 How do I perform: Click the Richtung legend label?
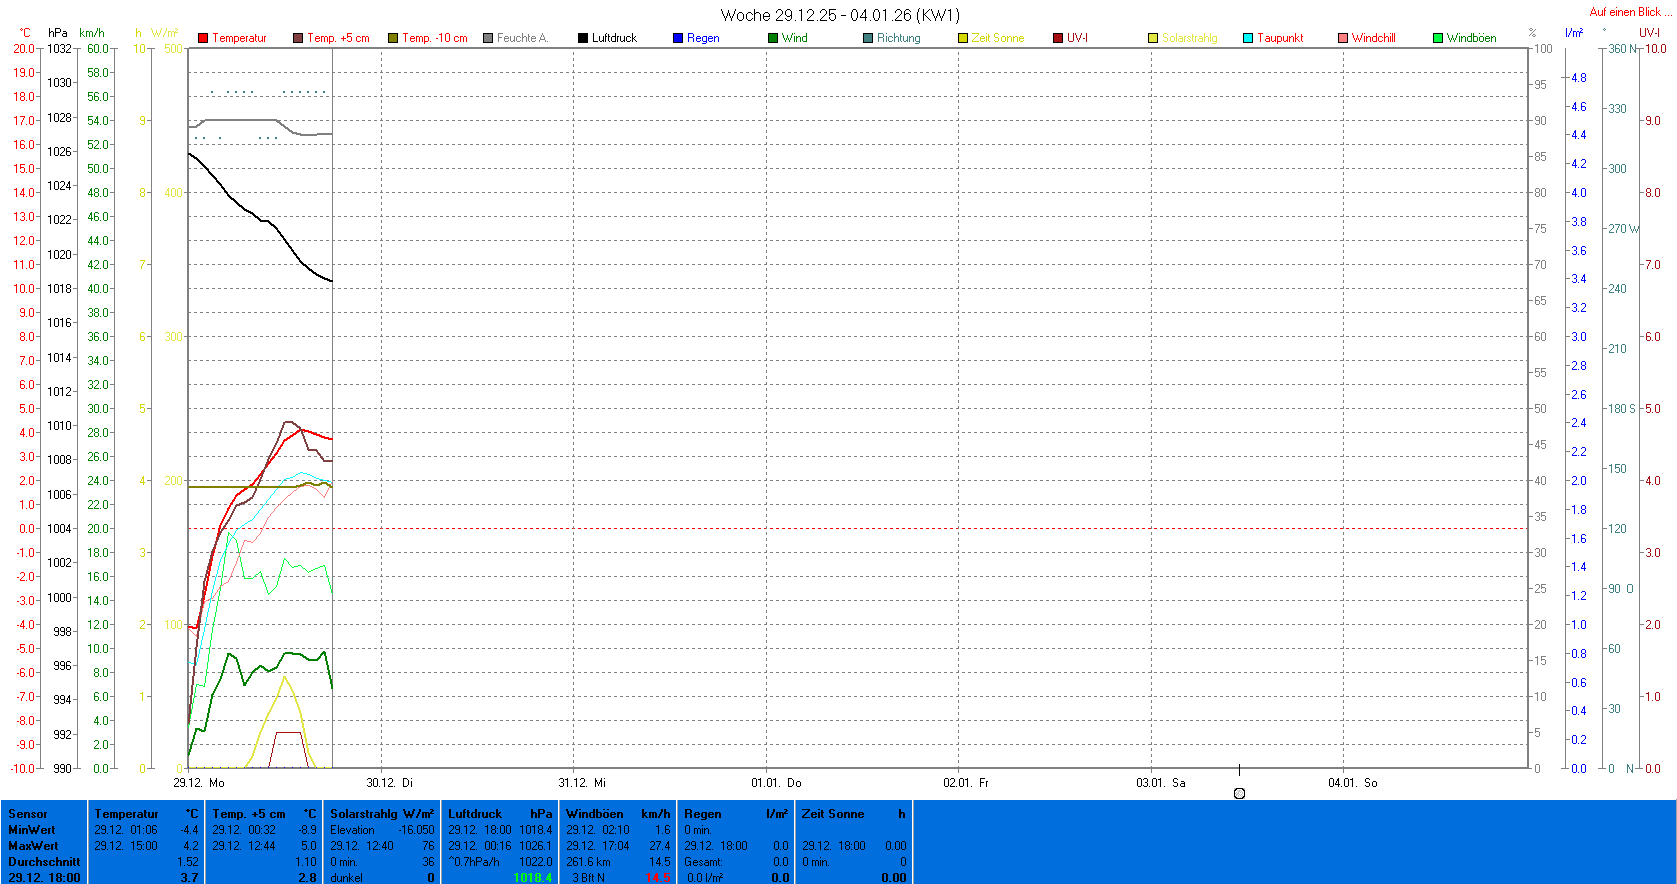pyautogui.click(x=898, y=38)
